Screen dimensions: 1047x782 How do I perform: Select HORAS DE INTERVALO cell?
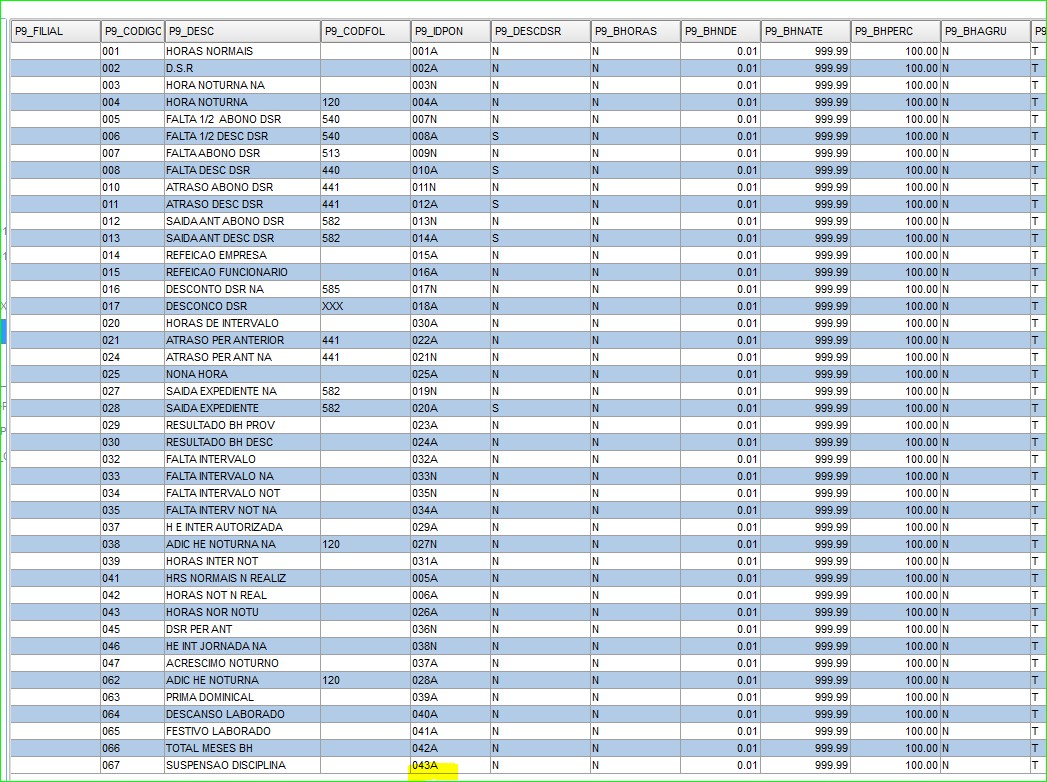click(242, 323)
